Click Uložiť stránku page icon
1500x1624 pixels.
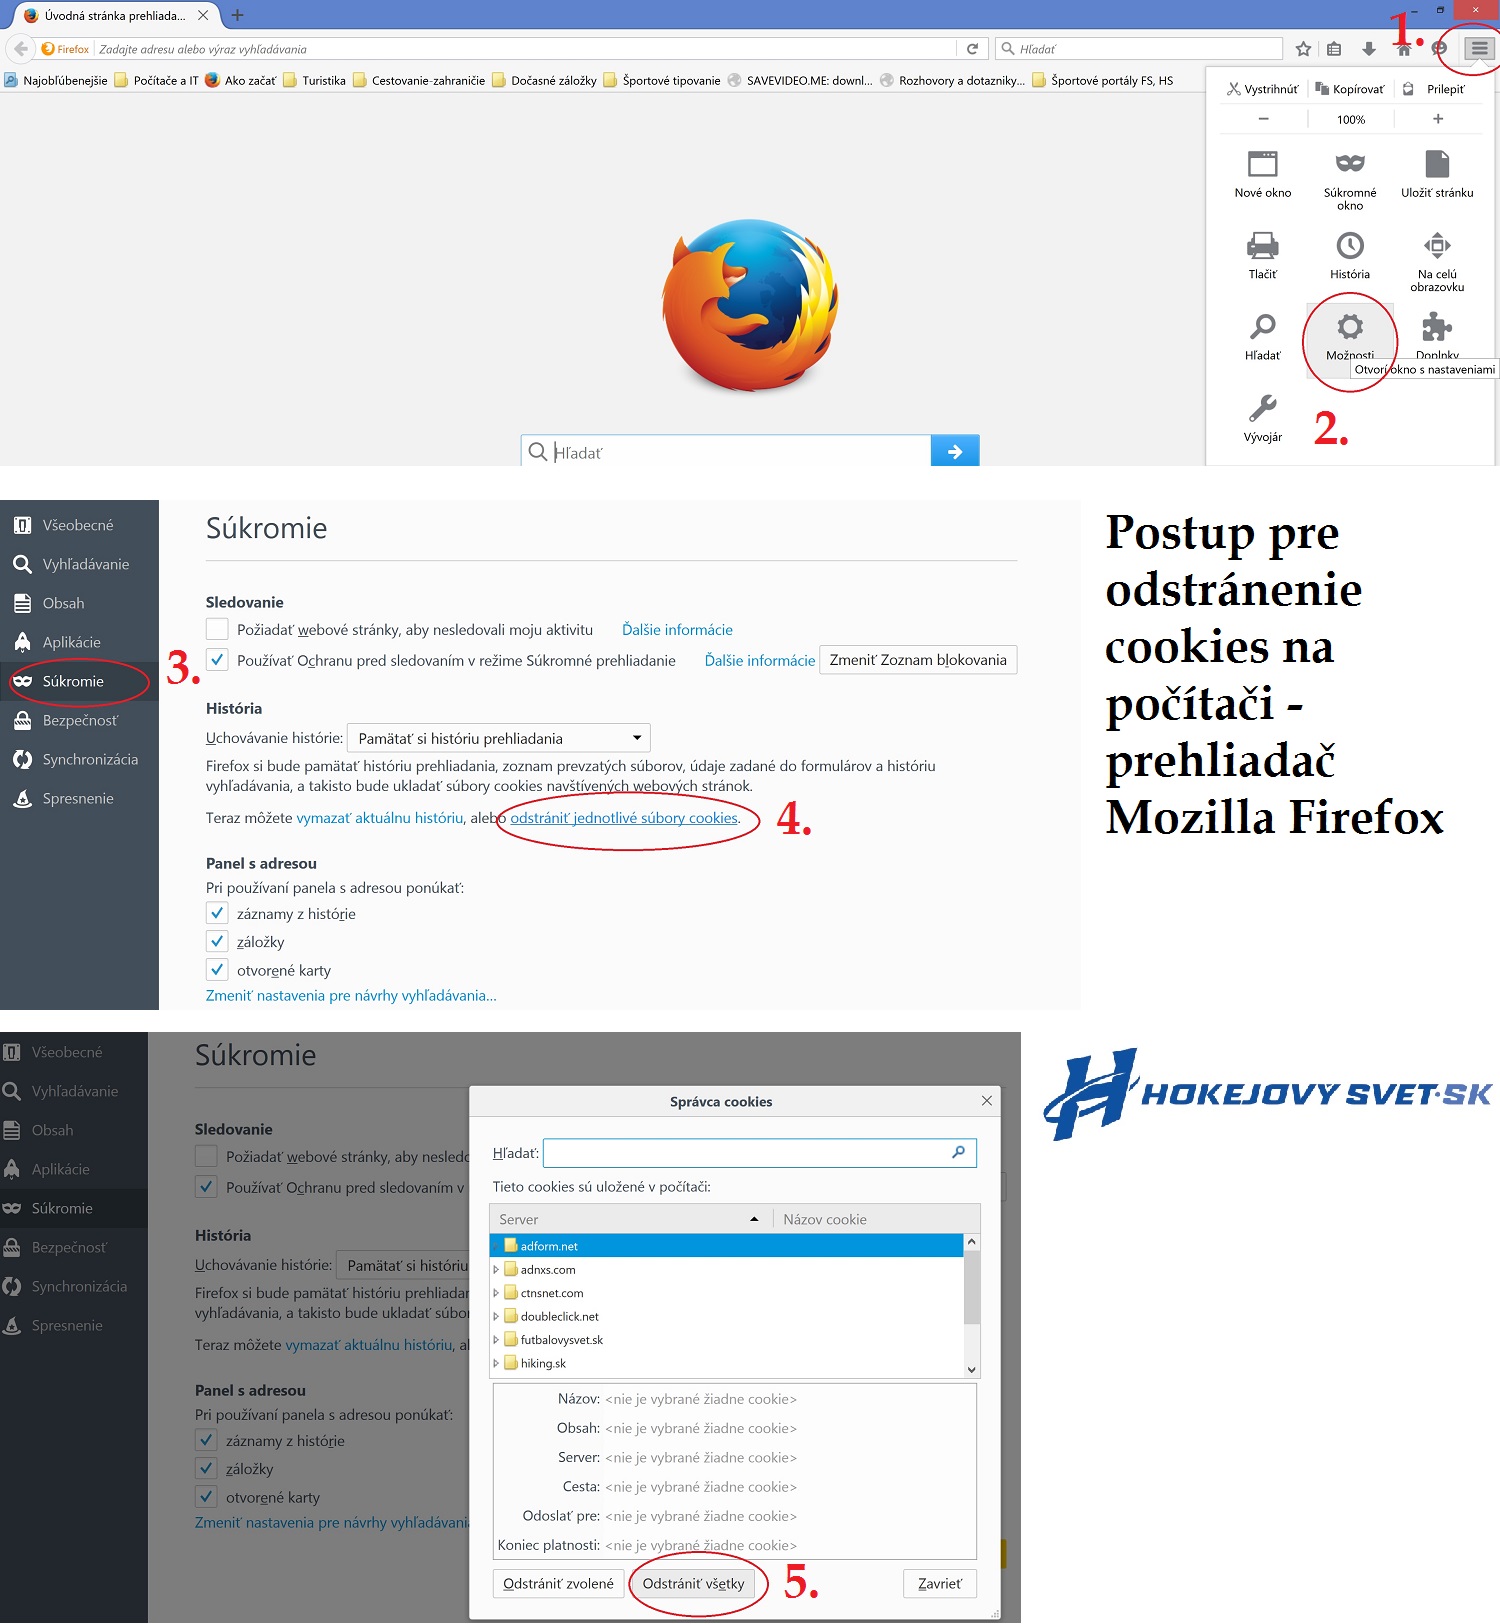(1437, 164)
